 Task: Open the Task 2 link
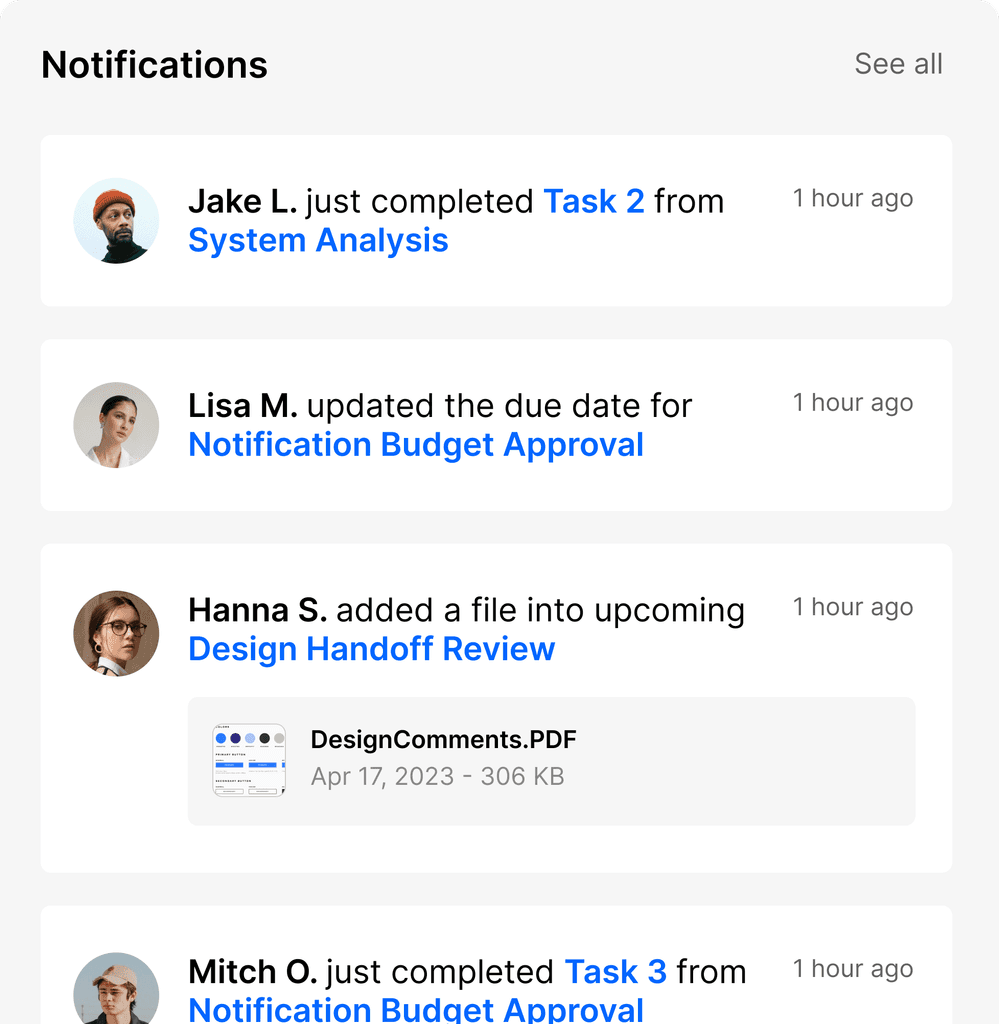pyautogui.click(x=594, y=201)
